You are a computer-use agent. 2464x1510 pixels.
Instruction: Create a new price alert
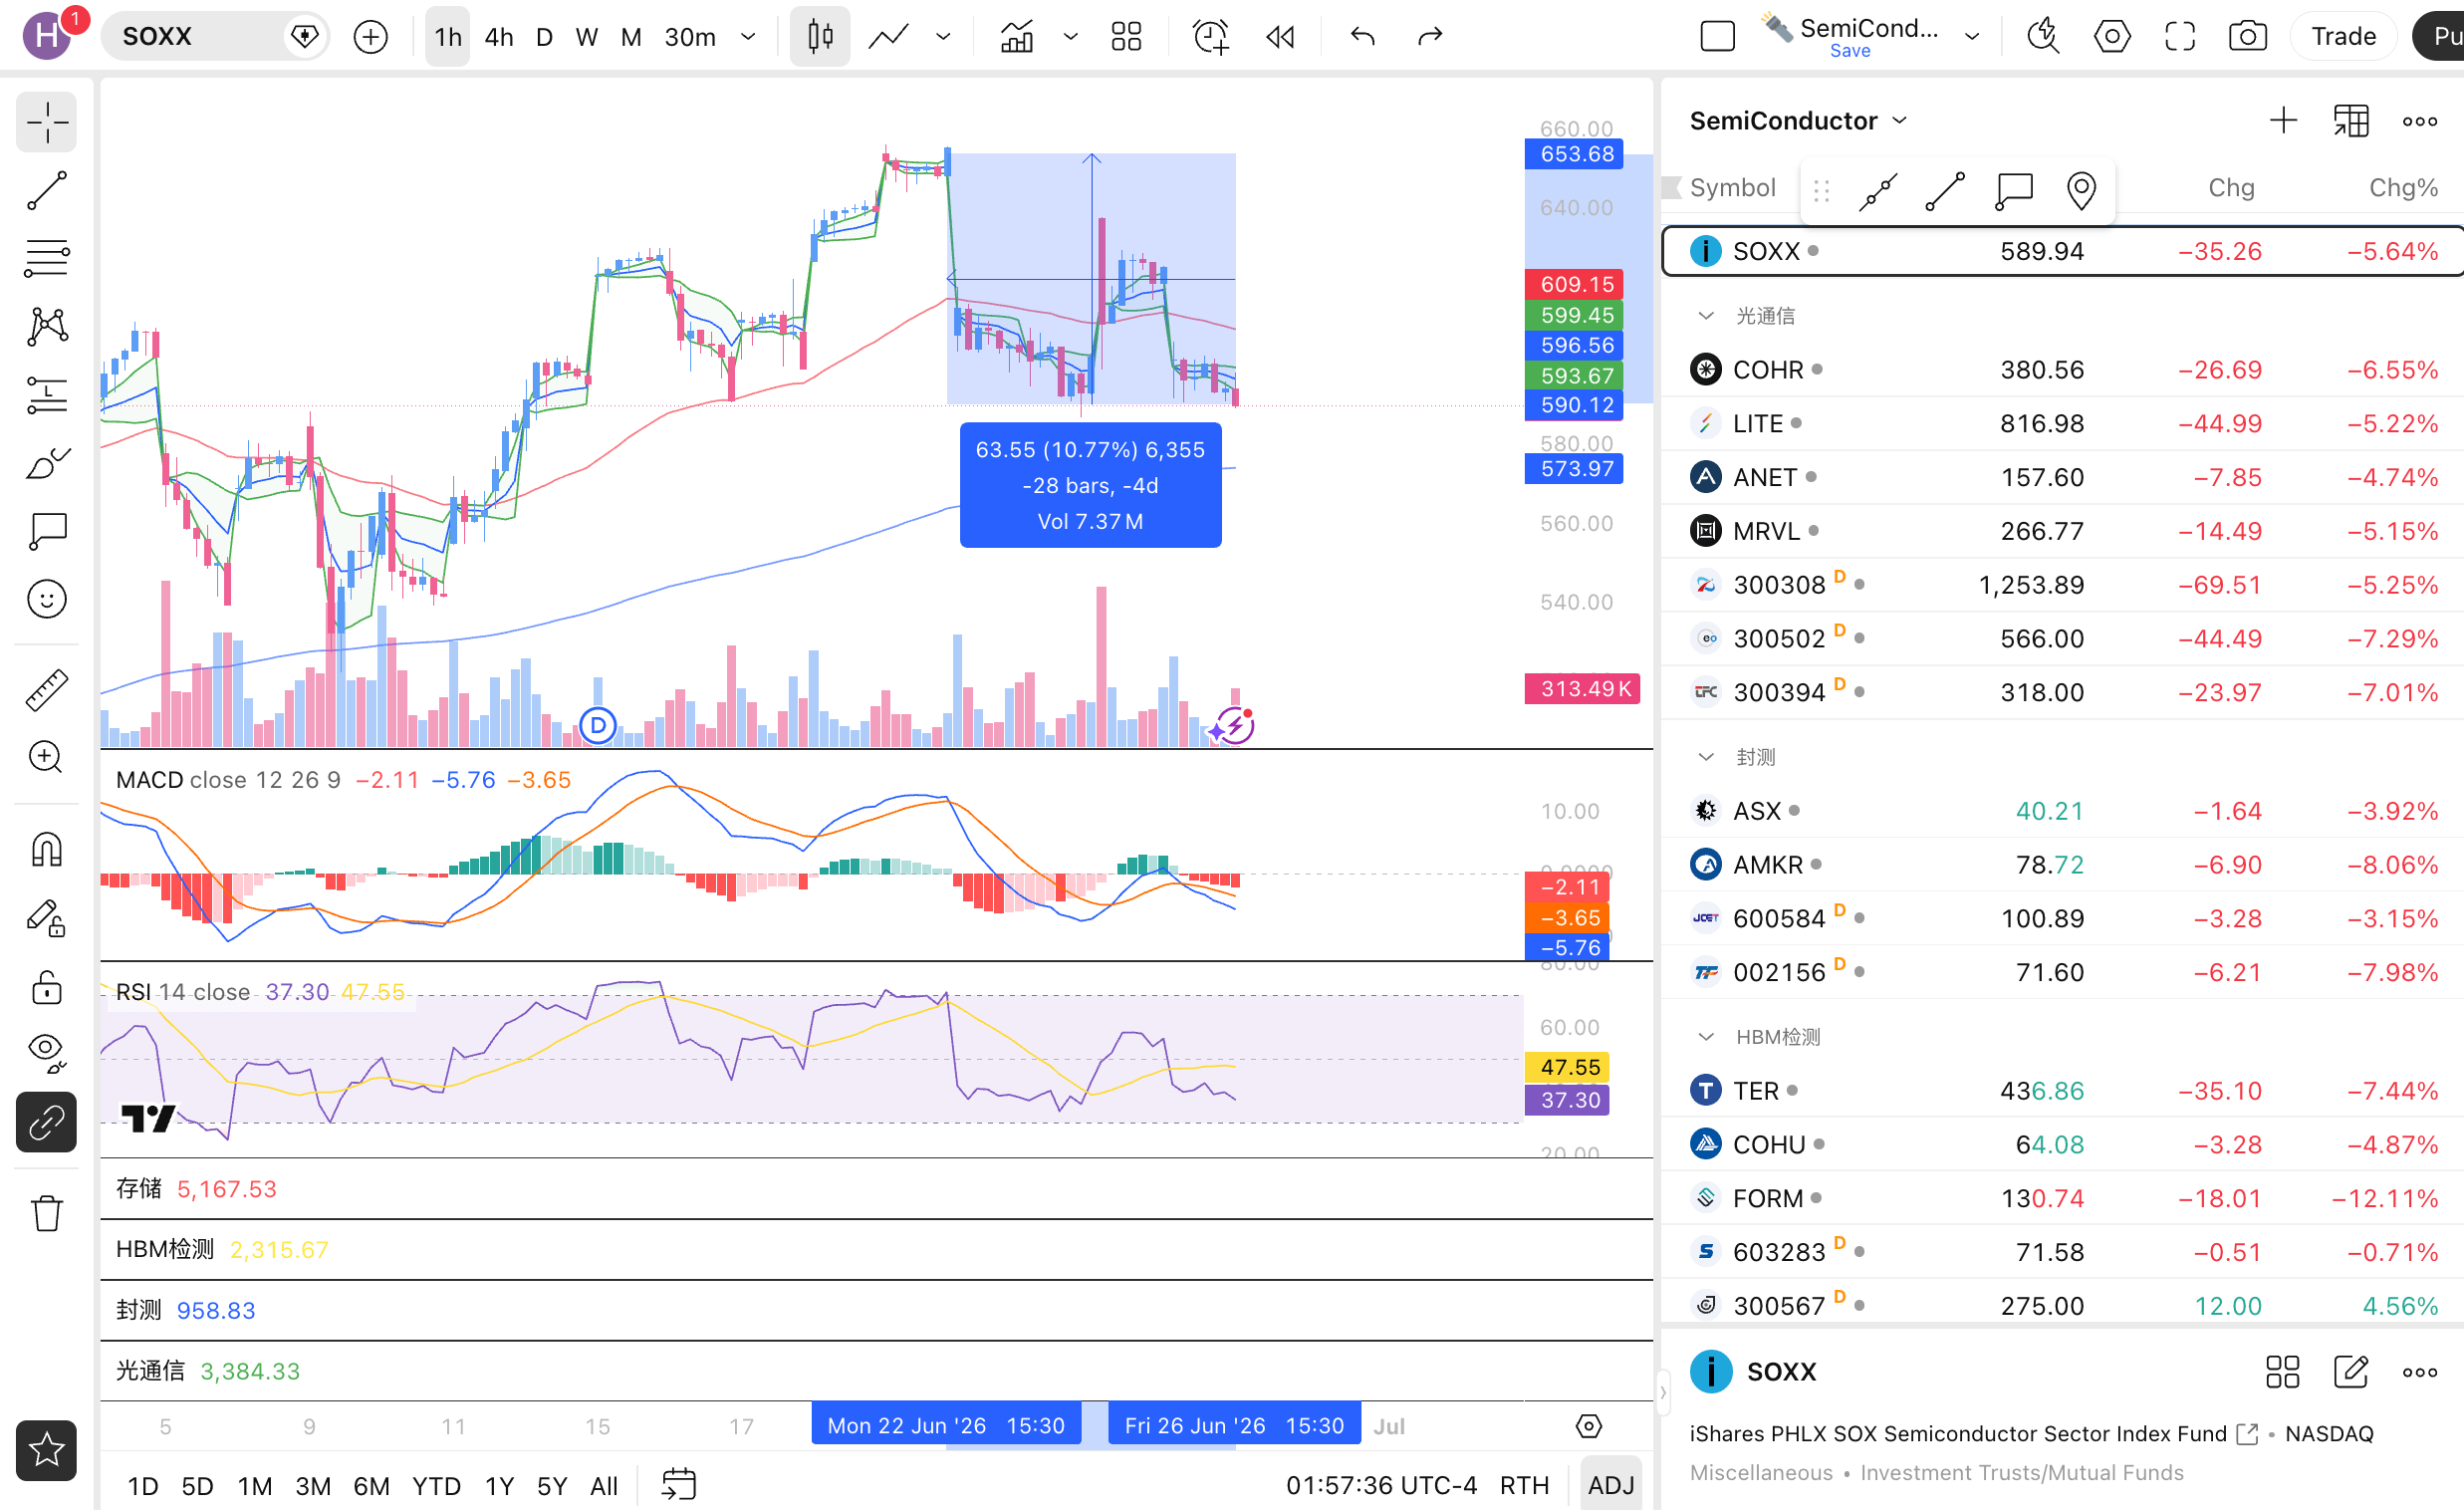(1211, 37)
